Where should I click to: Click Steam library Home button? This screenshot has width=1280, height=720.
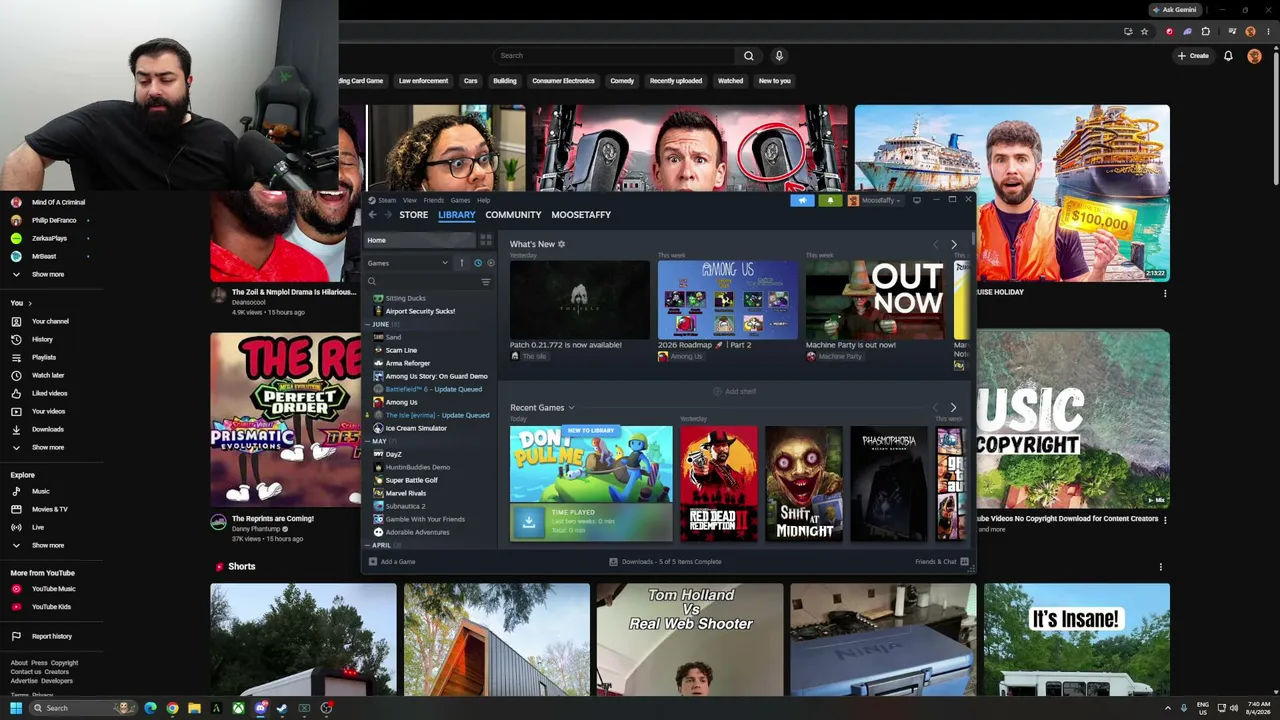420,240
